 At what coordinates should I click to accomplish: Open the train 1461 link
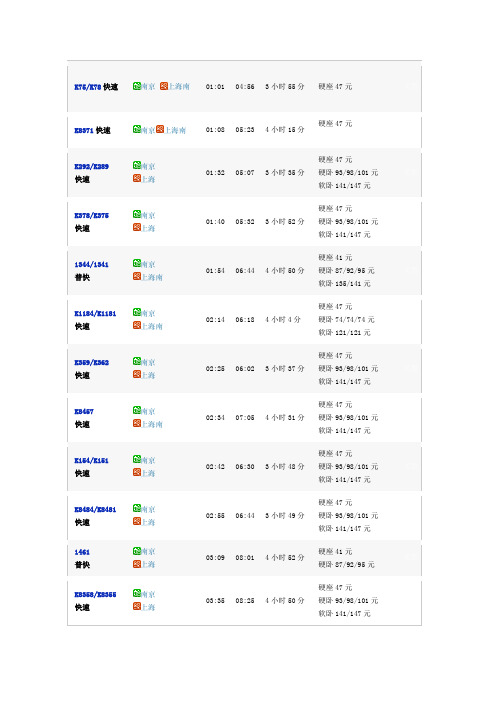click(x=82, y=552)
